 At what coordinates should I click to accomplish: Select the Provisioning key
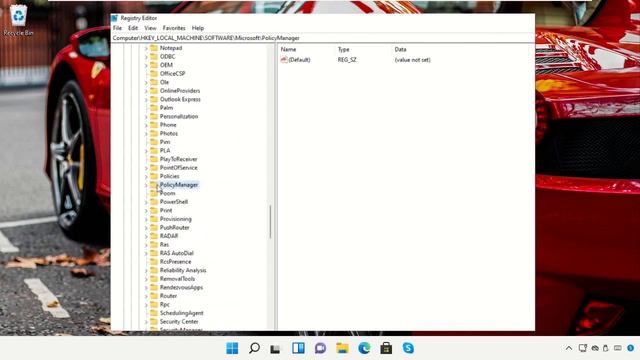pyautogui.click(x=176, y=219)
